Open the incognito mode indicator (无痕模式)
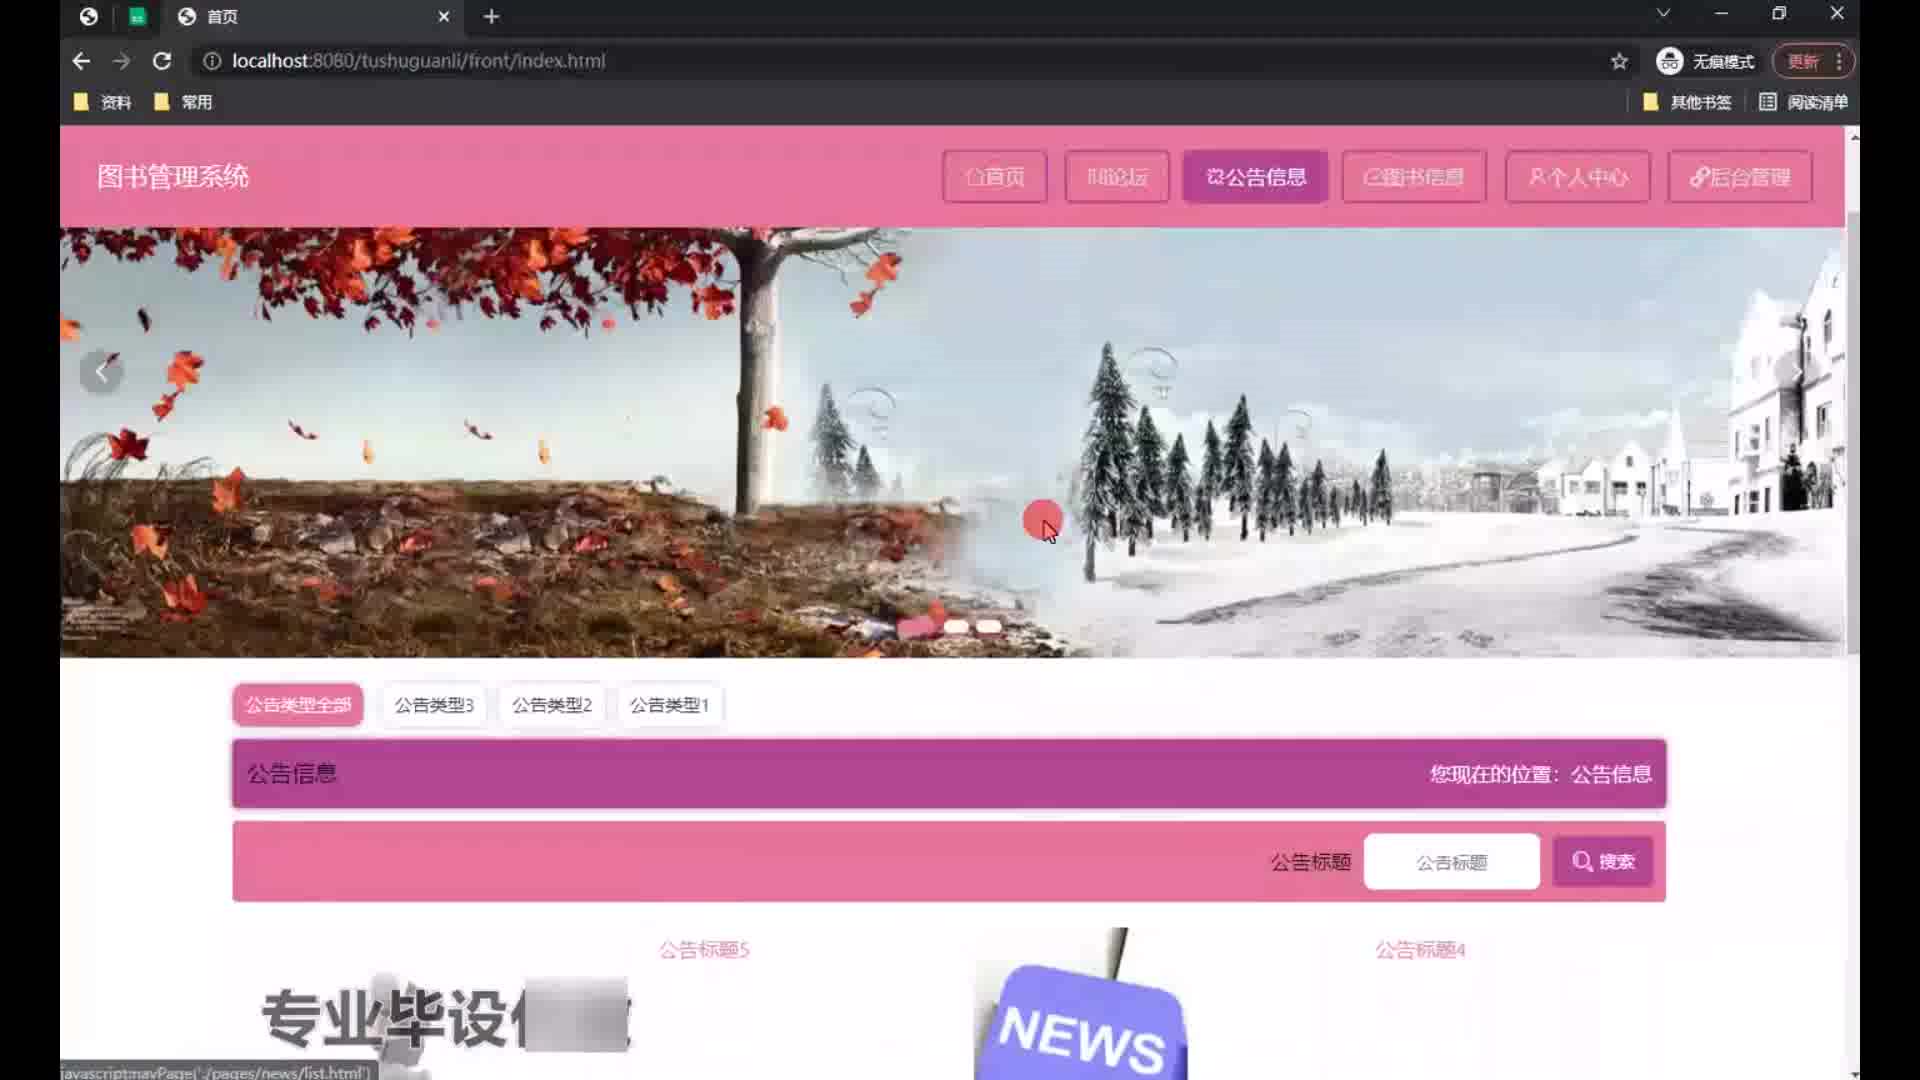The width and height of the screenshot is (1920, 1080). tap(1705, 61)
